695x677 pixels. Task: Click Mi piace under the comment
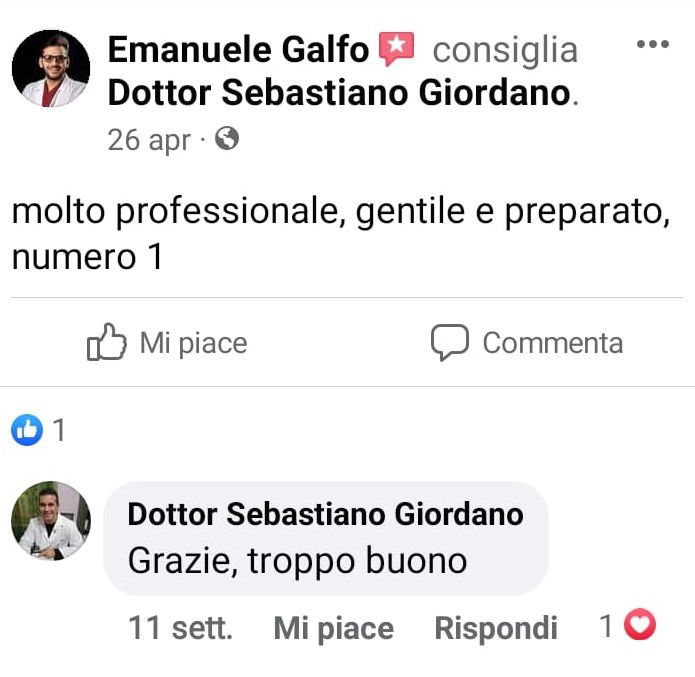(333, 628)
